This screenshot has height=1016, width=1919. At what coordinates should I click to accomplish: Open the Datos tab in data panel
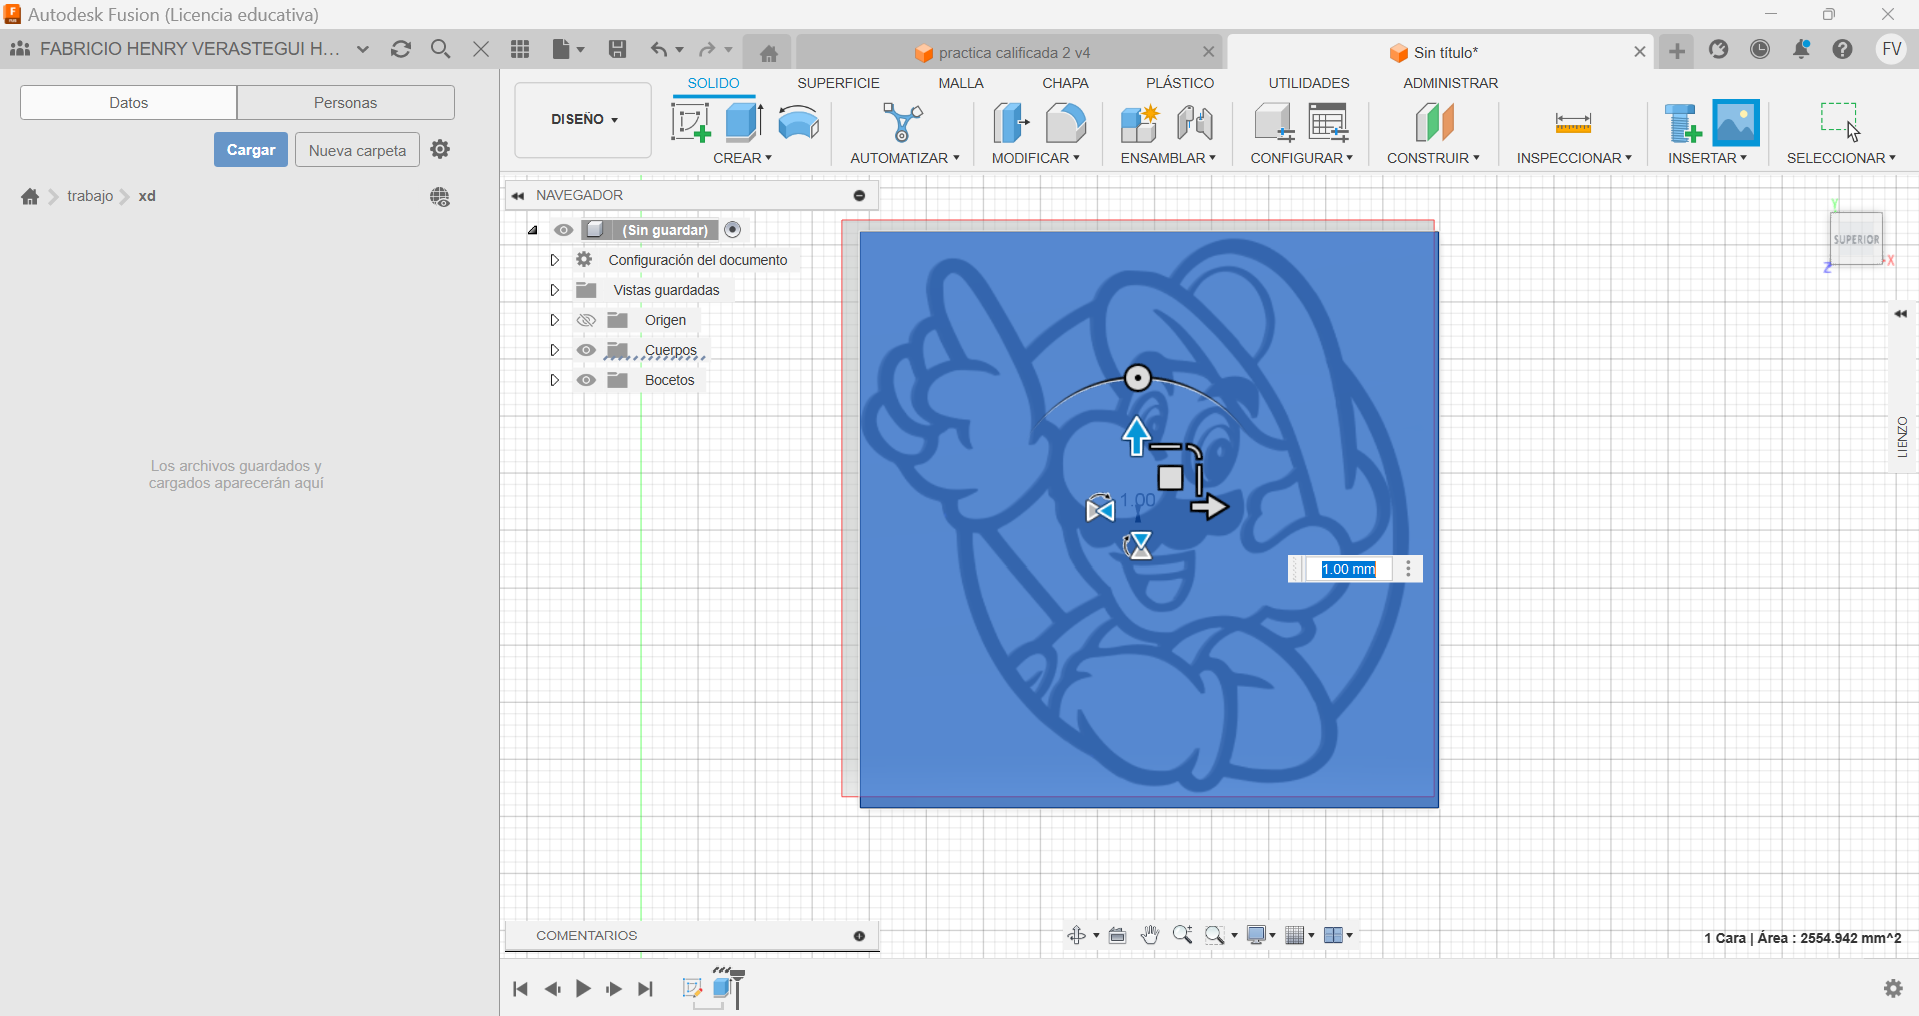click(128, 102)
